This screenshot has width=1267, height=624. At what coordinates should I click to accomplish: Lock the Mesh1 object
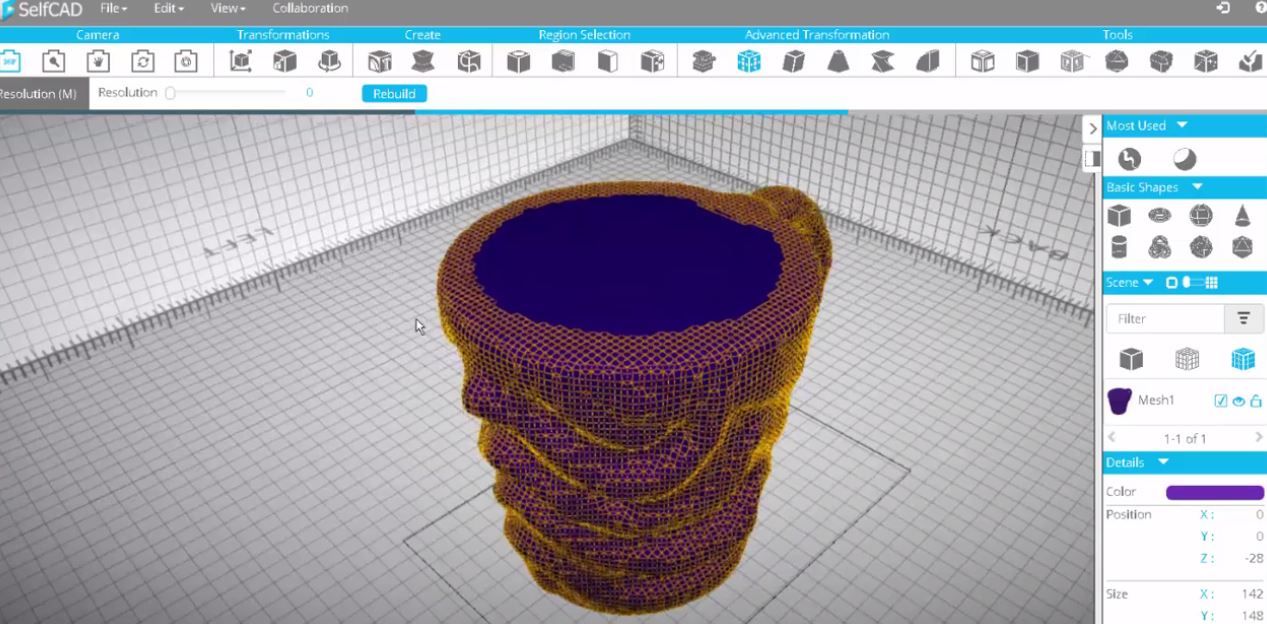(1254, 401)
